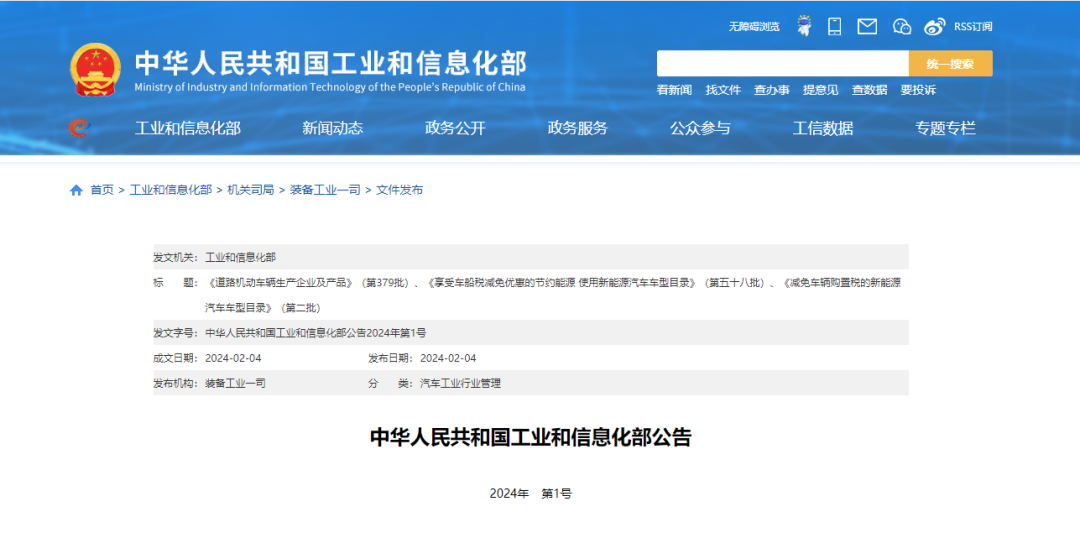This screenshot has height=538, width=1080.
Task: Click the 发文字号 value 2024年第1号
Action: pos(315,333)
